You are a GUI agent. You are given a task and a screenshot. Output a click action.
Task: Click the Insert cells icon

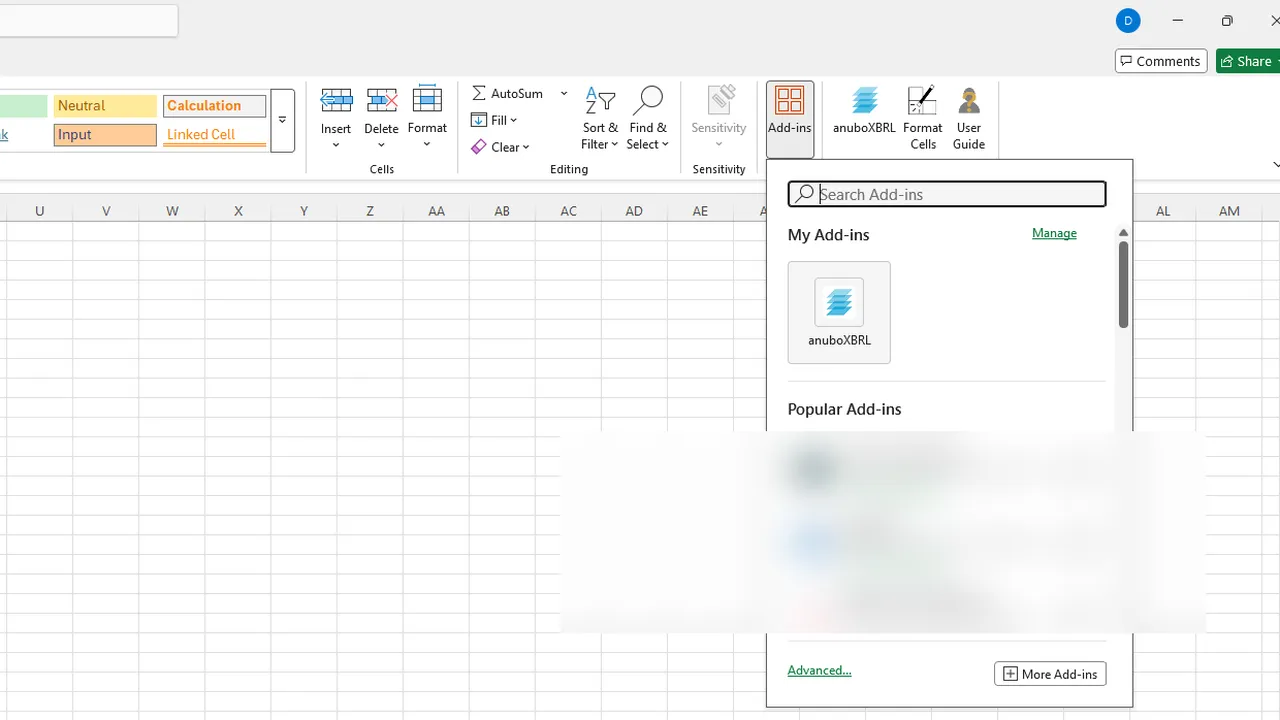[336, 100]
